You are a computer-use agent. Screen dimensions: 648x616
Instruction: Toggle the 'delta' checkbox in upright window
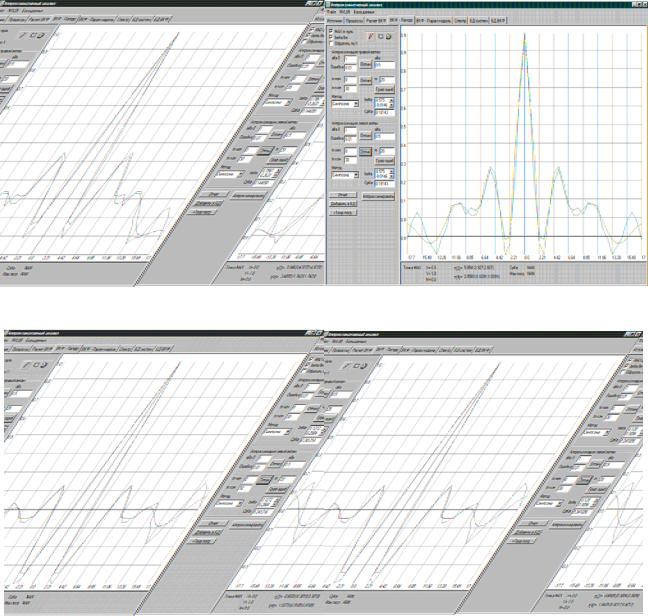[331, 37]
